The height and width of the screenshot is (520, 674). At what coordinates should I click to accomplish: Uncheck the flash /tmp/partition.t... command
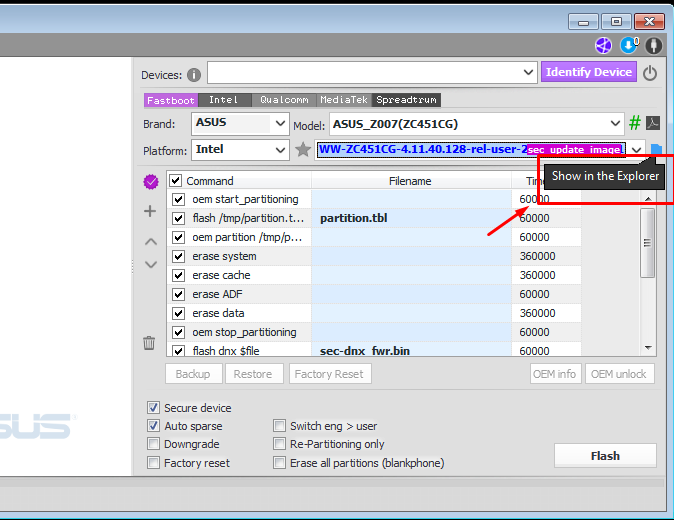point(178,218)
